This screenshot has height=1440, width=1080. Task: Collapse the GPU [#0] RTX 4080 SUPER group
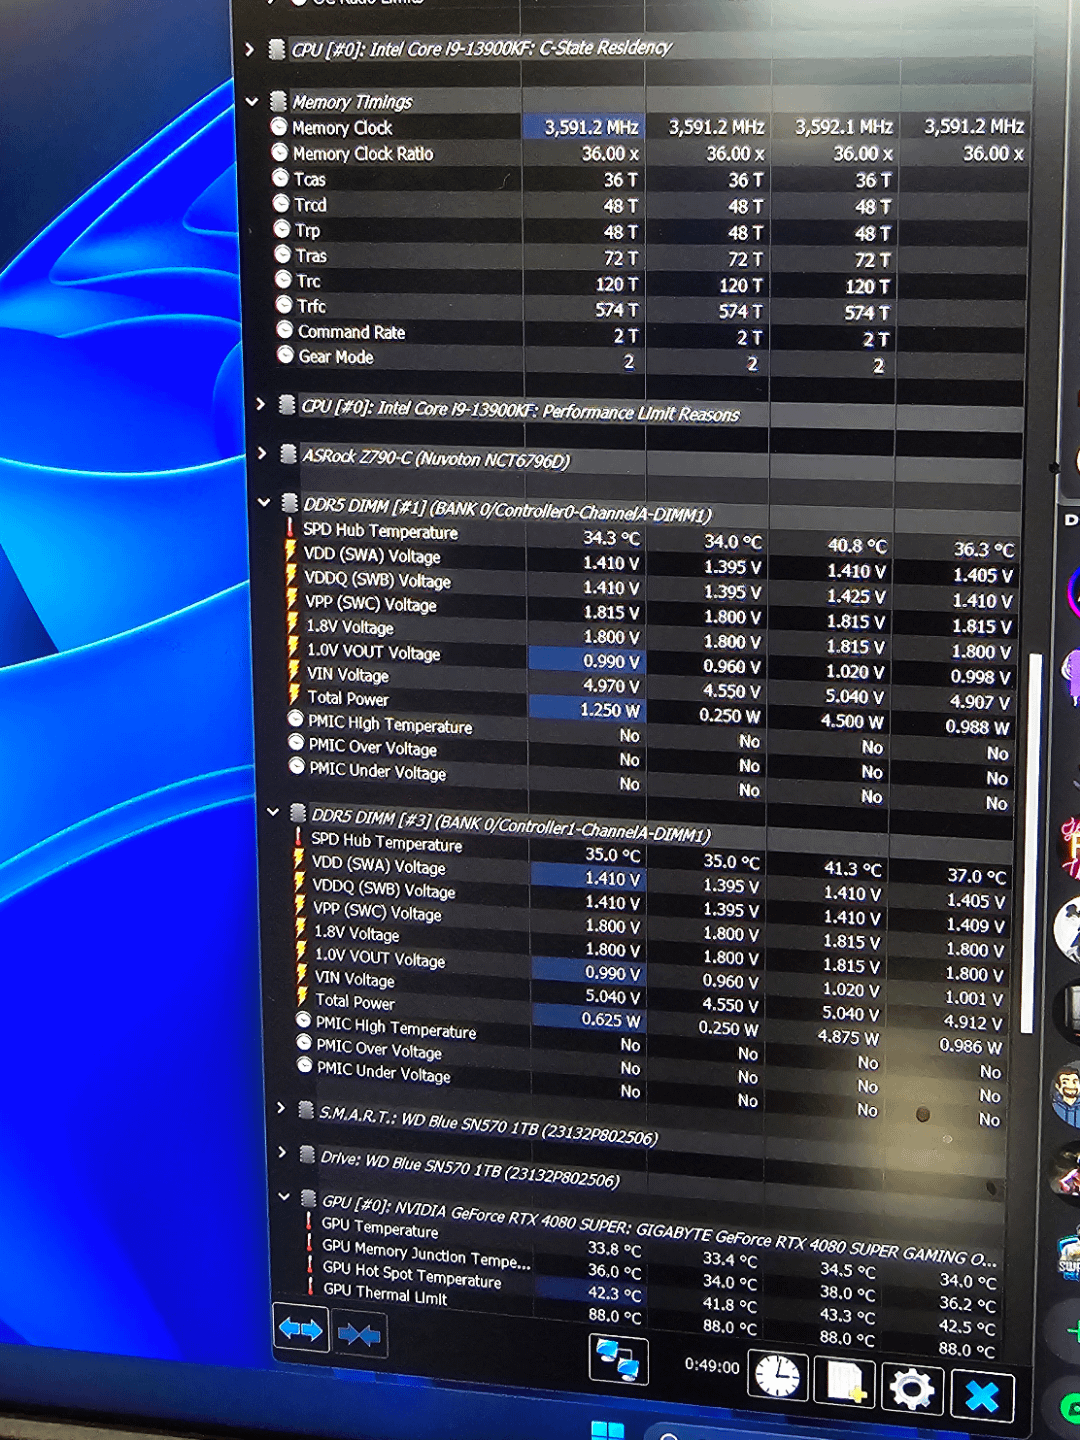point(284,1196)
